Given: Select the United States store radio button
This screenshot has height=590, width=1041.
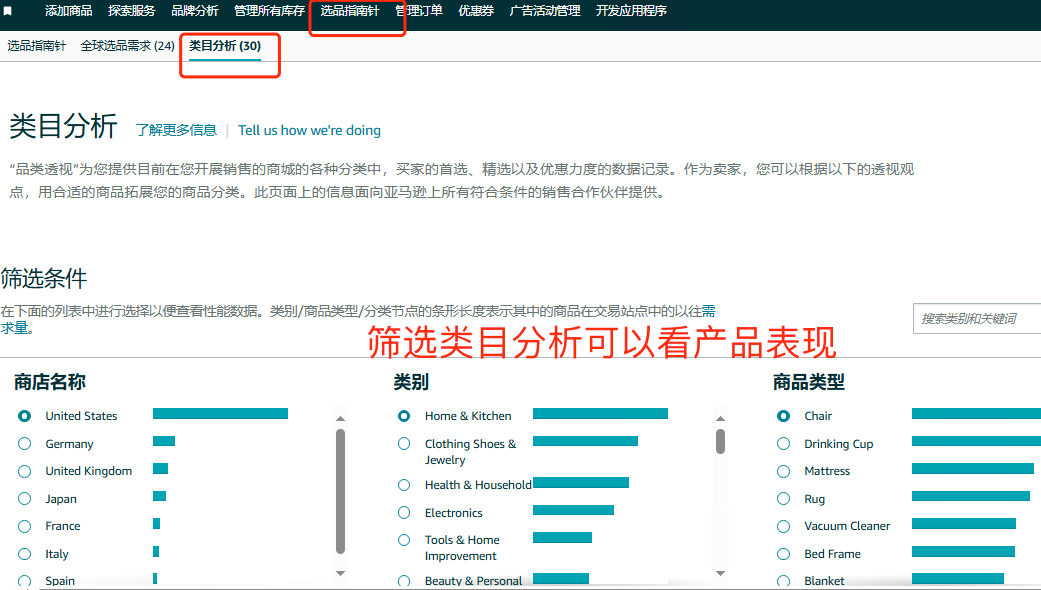Looking at the screenshot, I should coord(24,416).
